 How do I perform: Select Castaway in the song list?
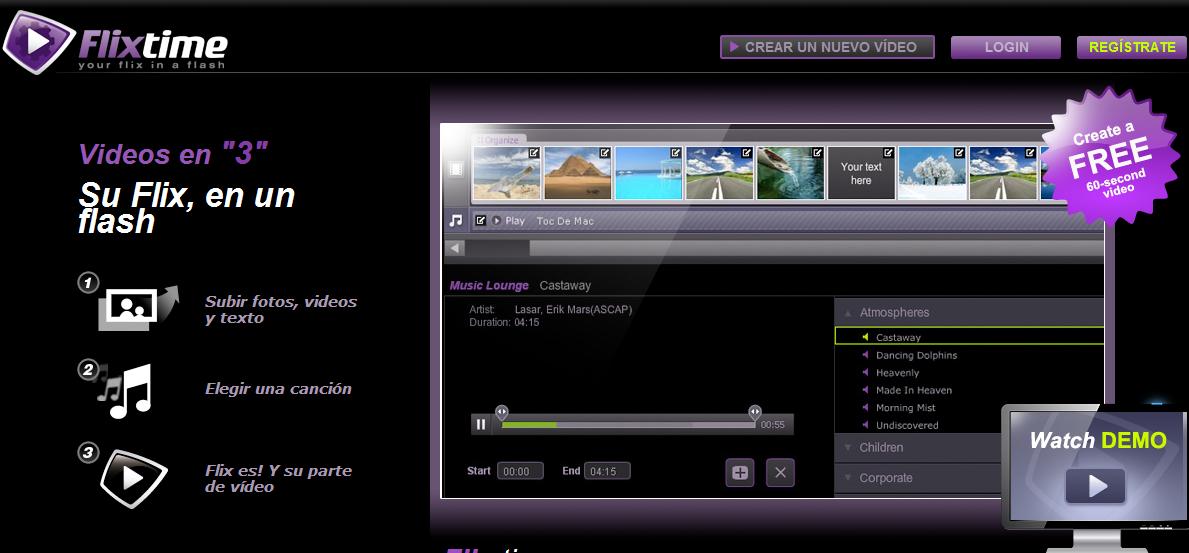[x=969, y=337]
